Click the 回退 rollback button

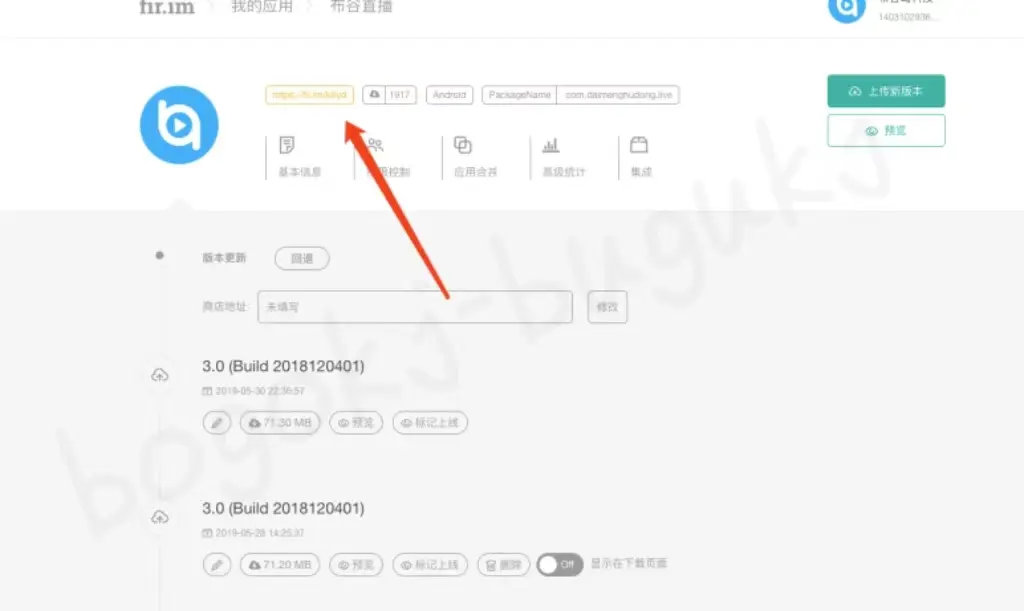tap(302, 258)
